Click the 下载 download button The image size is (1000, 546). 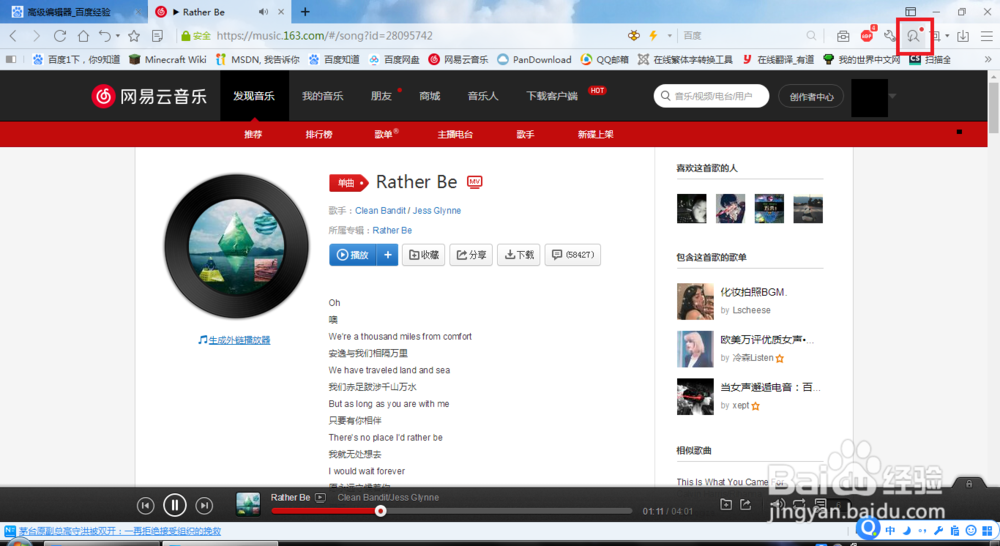pyautogui.click(x=519, y=255)
